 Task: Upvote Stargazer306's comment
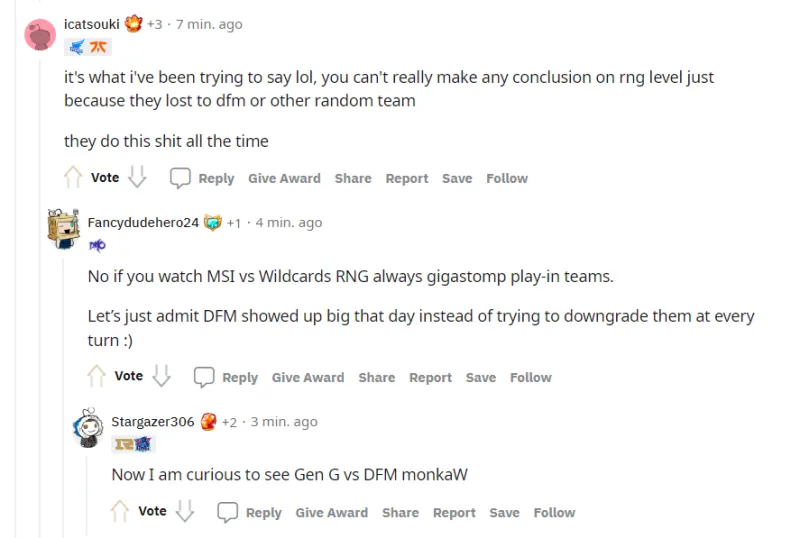[120, 512]
